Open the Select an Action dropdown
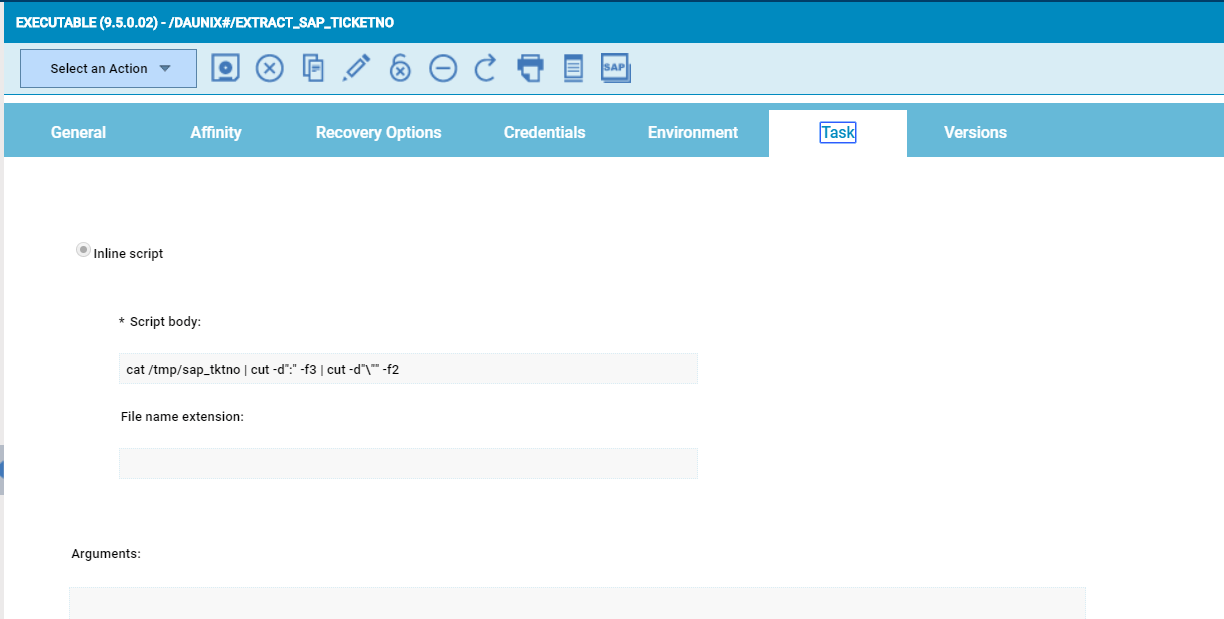The image size is (1224, 619). coord(108,69)
